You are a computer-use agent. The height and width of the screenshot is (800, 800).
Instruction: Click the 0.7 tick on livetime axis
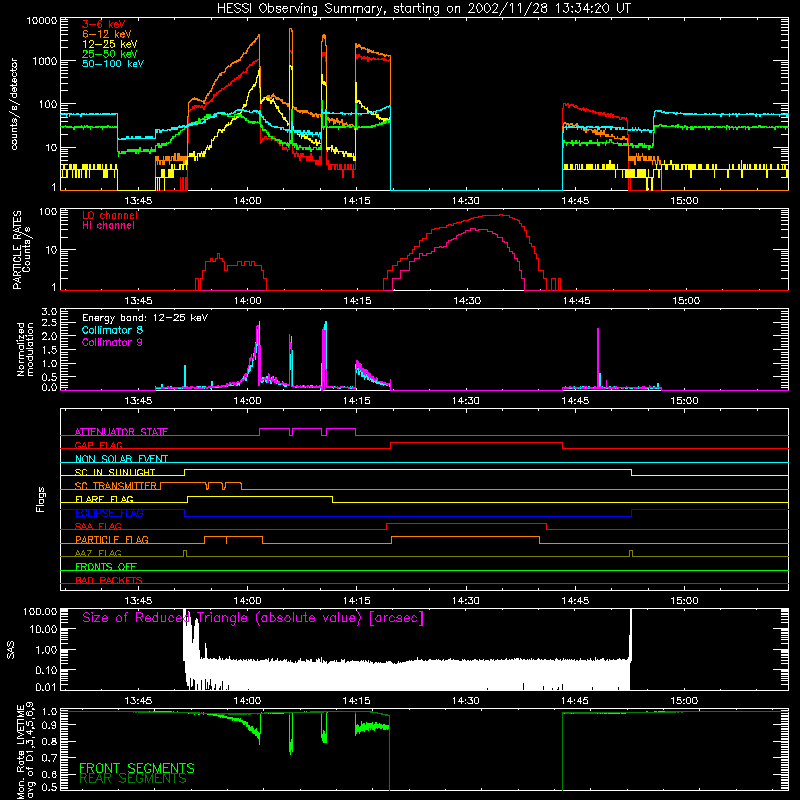click(49, 758)
